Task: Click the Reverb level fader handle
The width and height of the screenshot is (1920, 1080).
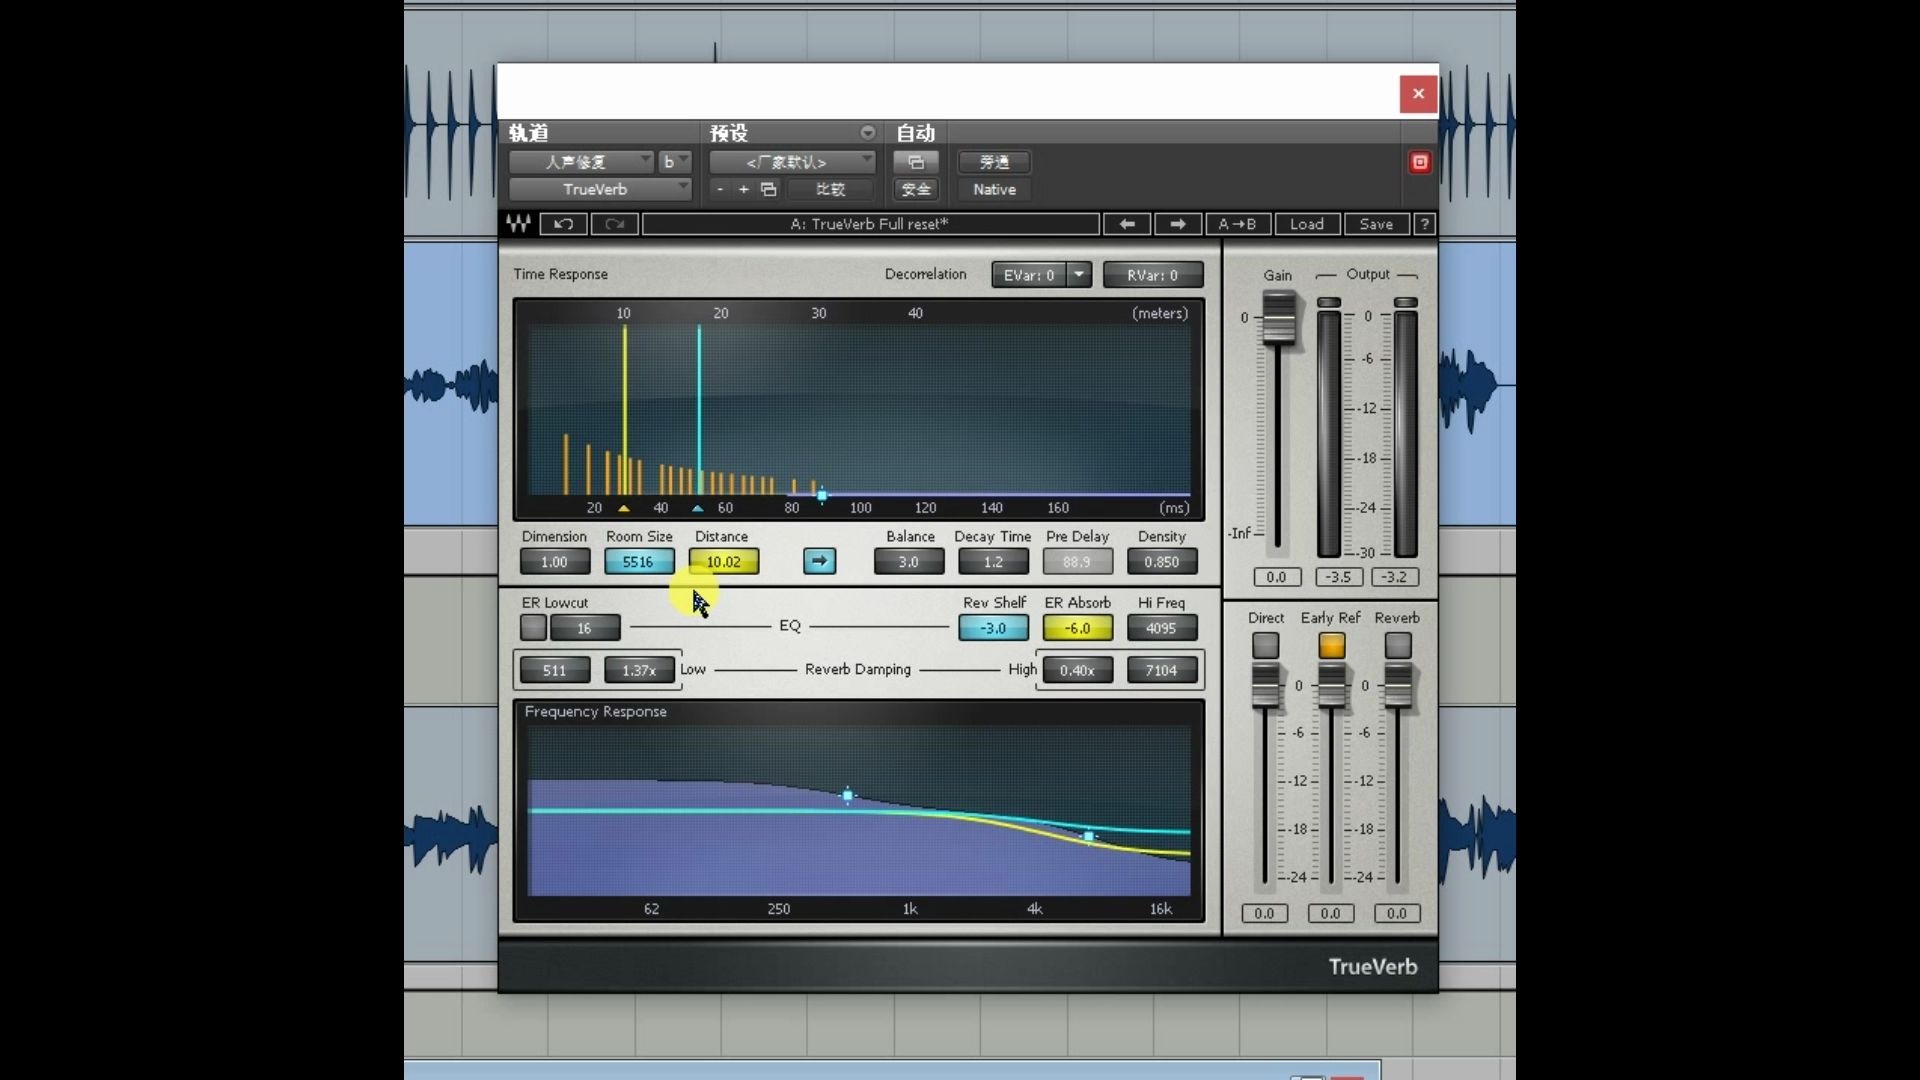Action: coord(1397,686)
